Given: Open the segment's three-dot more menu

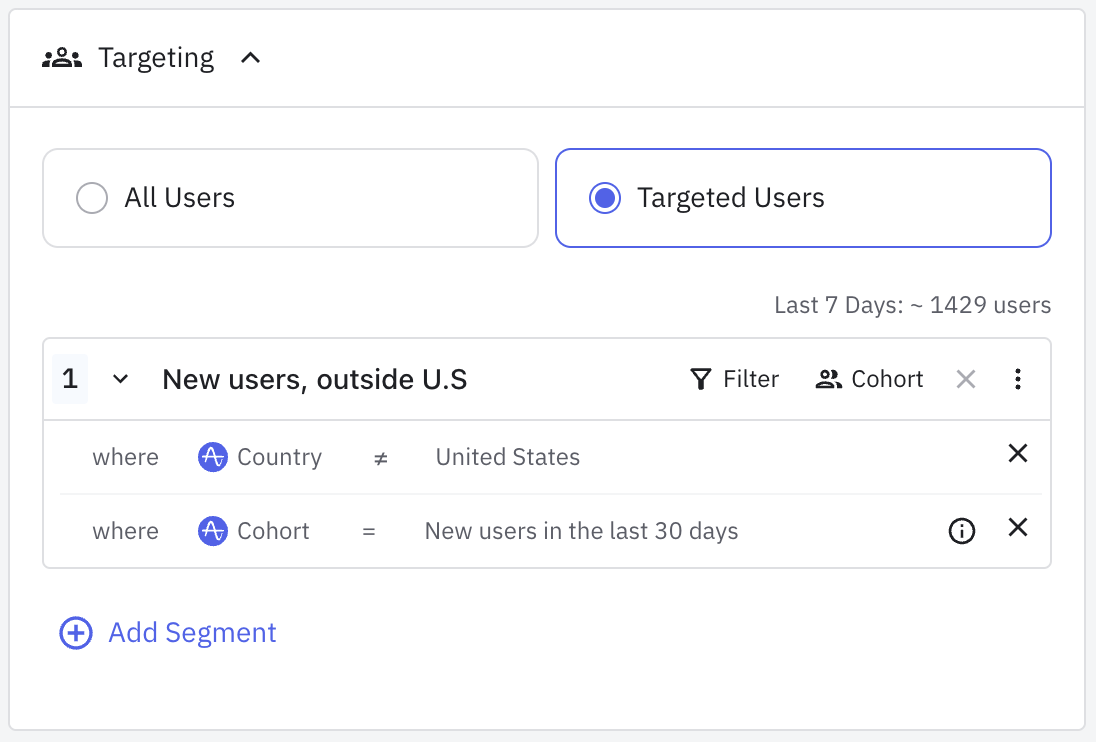Looking at the screenshot, I should [1018, 379].
